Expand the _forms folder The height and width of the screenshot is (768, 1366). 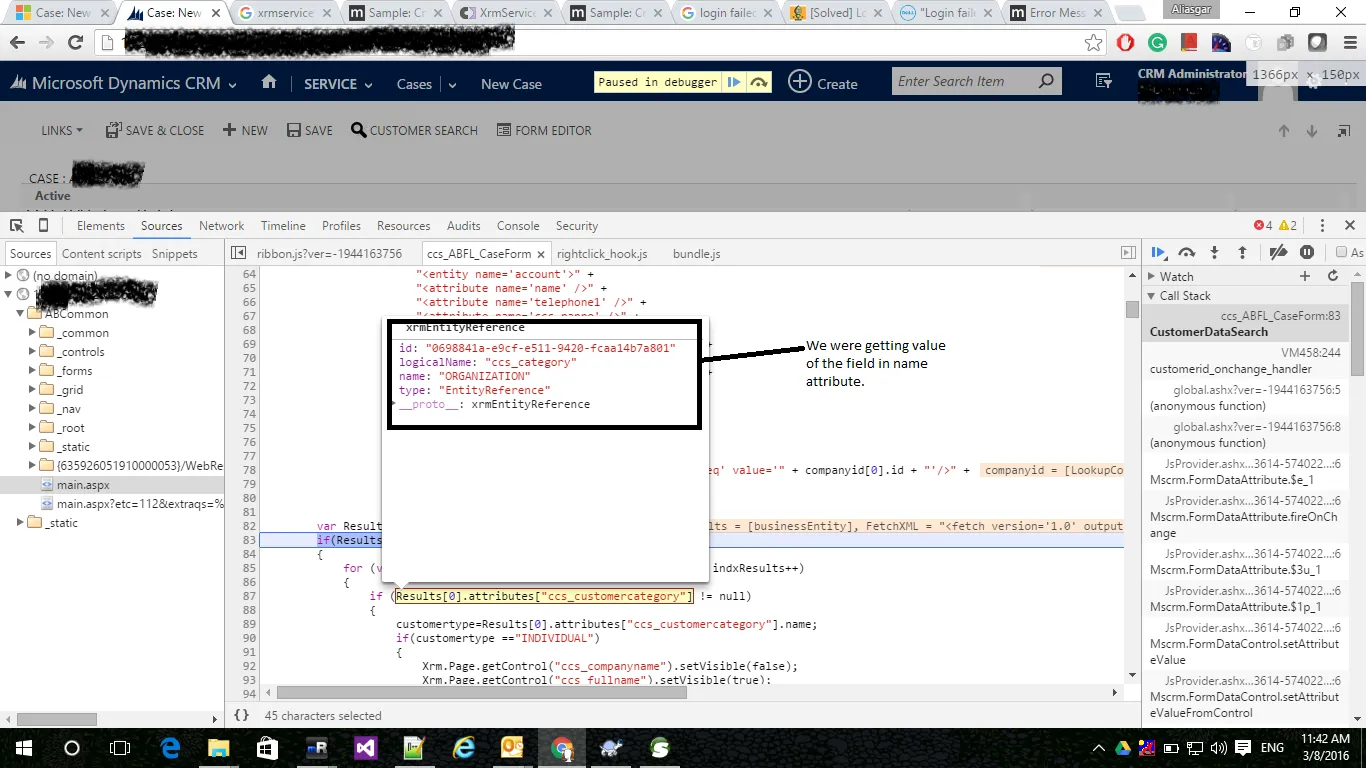click(x=33, y=371)
